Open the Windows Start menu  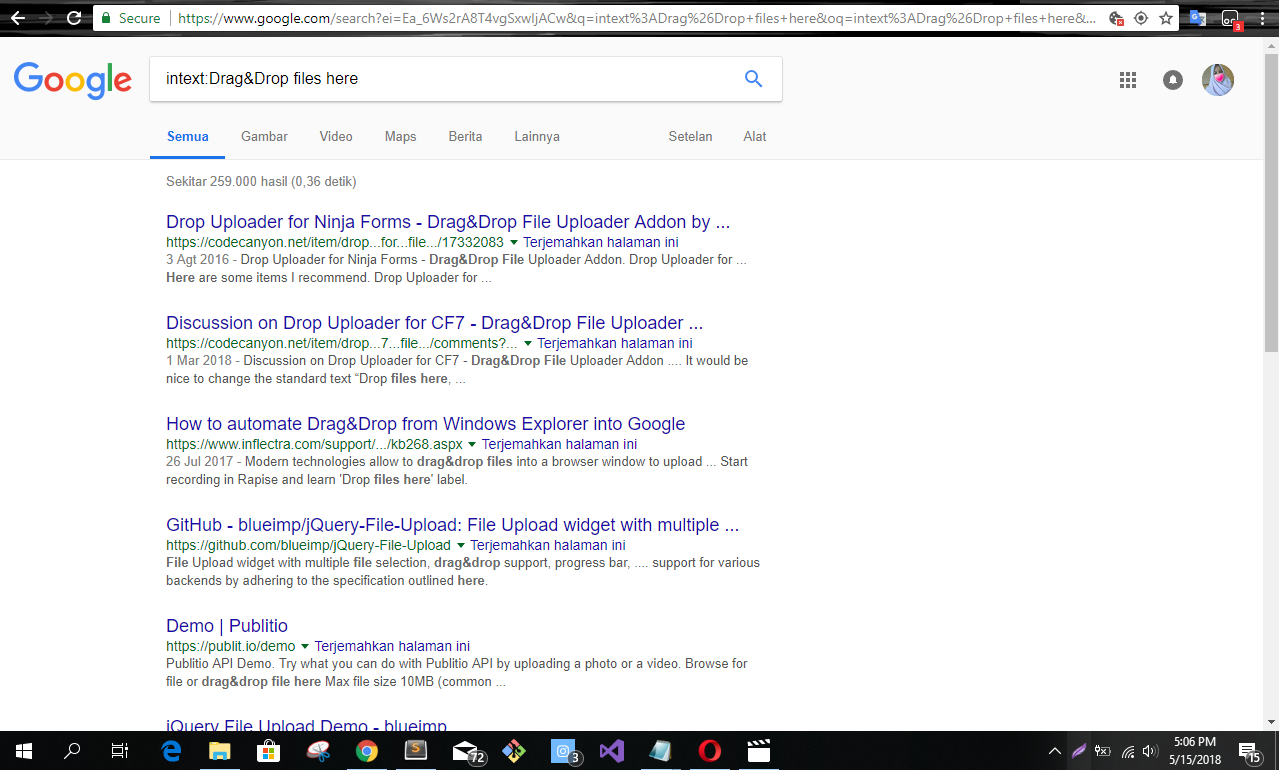(23, 751)
